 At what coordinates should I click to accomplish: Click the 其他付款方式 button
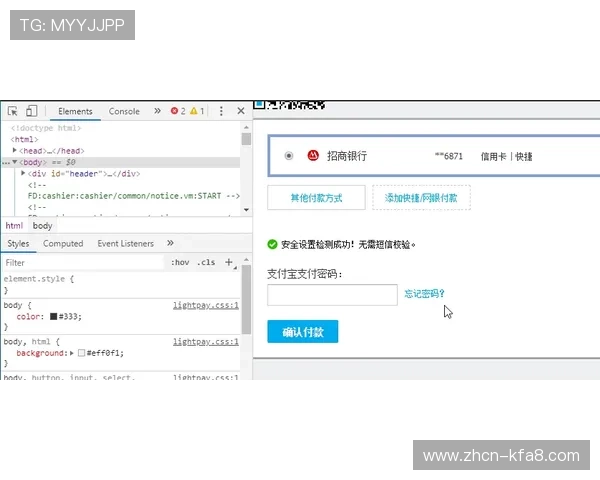coord(316,198)
